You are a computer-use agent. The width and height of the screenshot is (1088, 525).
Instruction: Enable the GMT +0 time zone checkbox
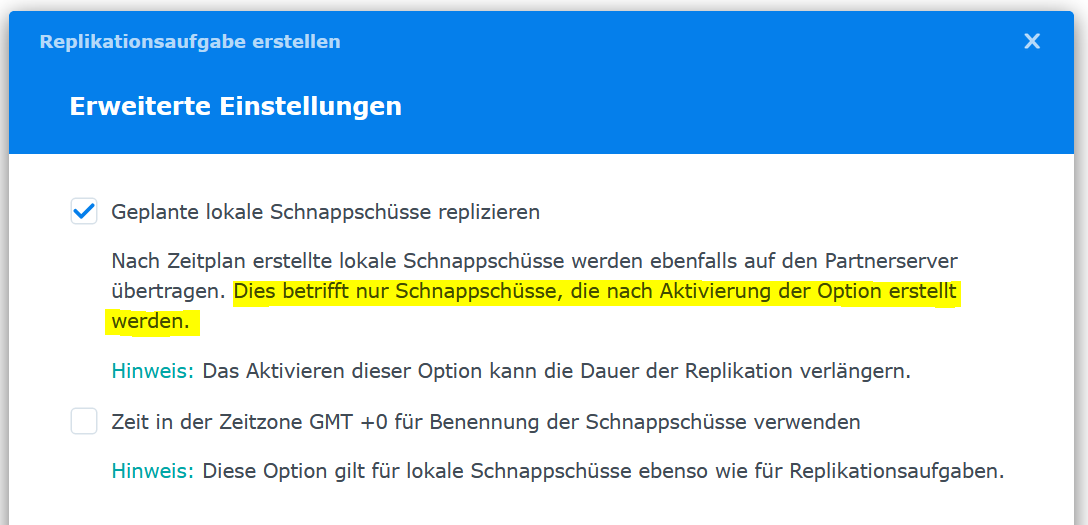[x=84, y=421]
